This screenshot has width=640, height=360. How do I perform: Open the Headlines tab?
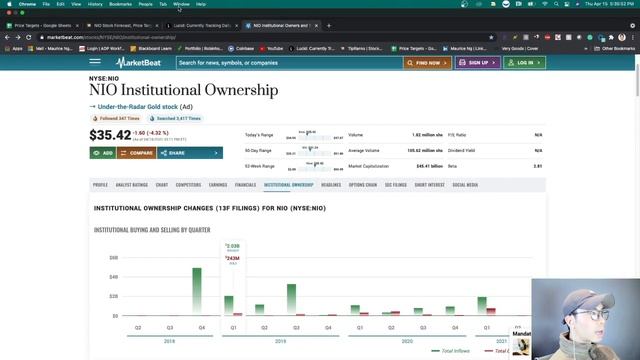tap(331, 185)
